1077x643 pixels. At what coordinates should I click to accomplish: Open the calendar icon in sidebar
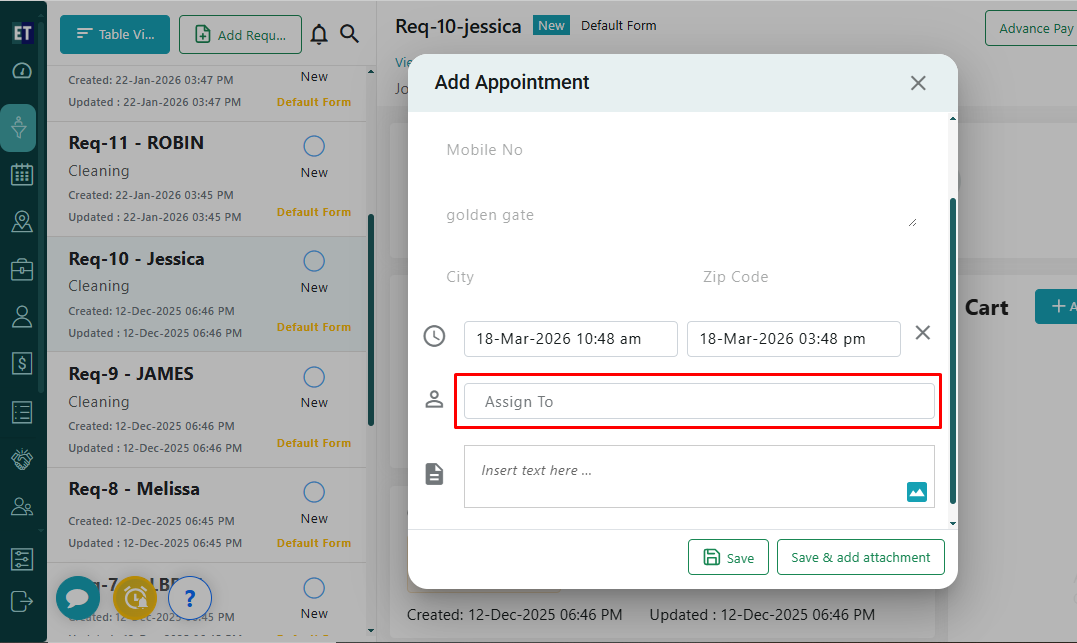[21, 175]
